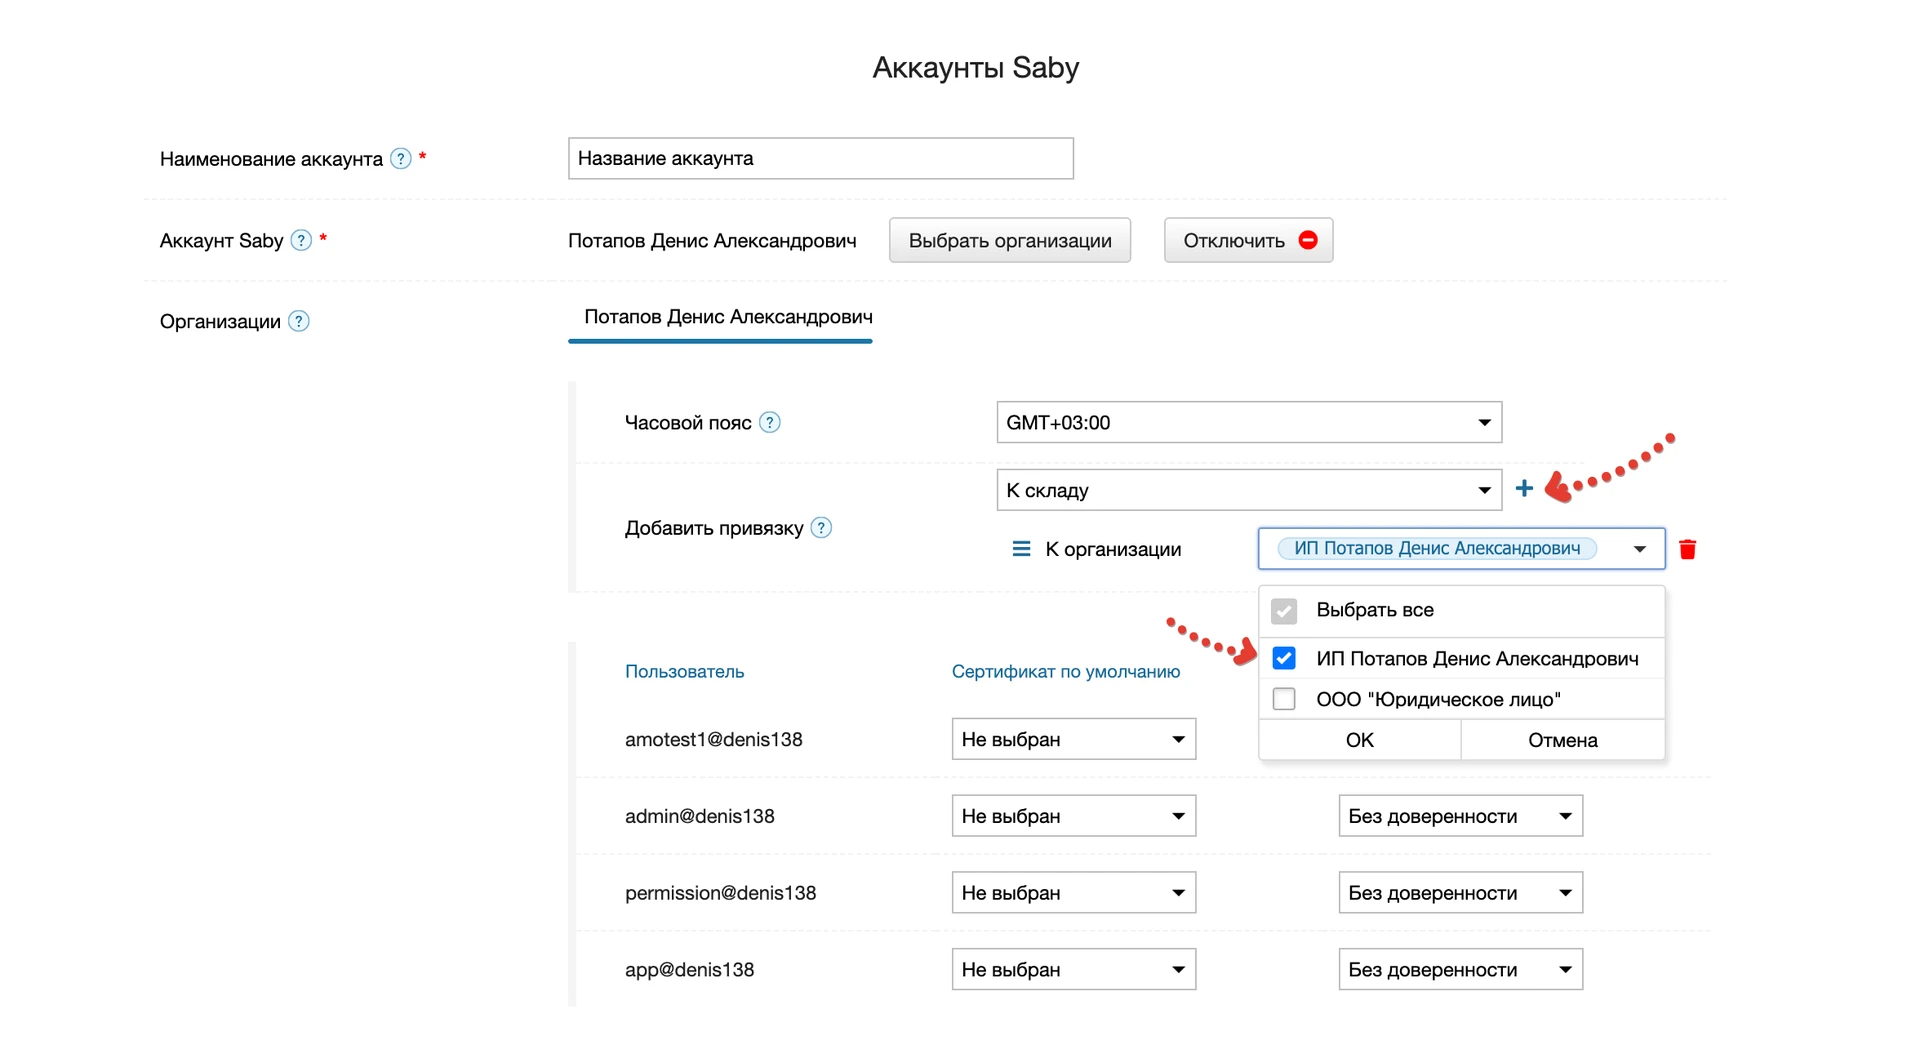Viewport: 1920px width, 1045px height.
Task: Click the Отключить button
Action: pyautogui.click(x=1248, y=240)
